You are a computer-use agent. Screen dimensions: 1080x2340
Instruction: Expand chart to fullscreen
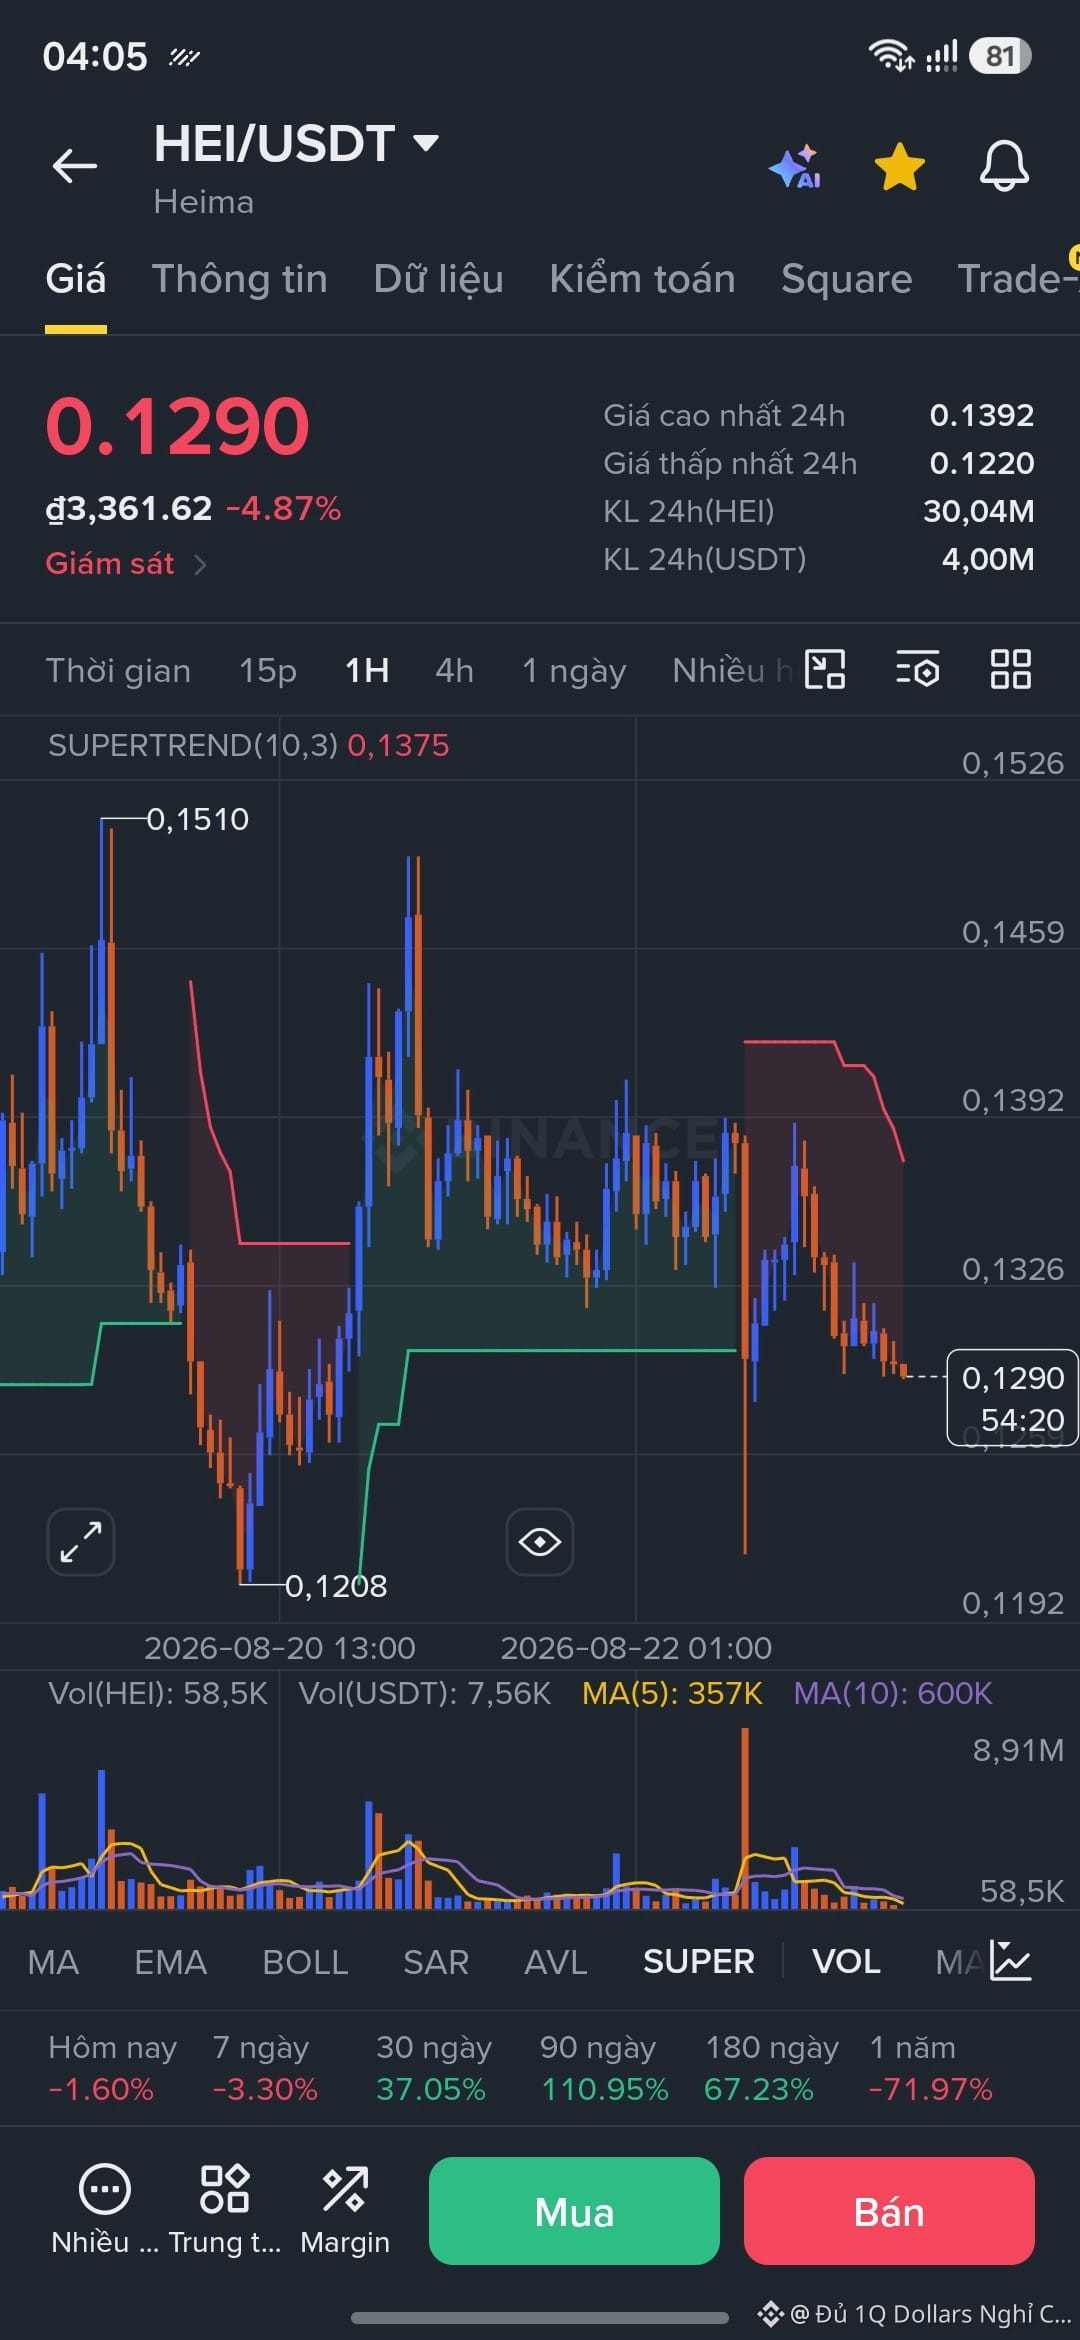81,1541
